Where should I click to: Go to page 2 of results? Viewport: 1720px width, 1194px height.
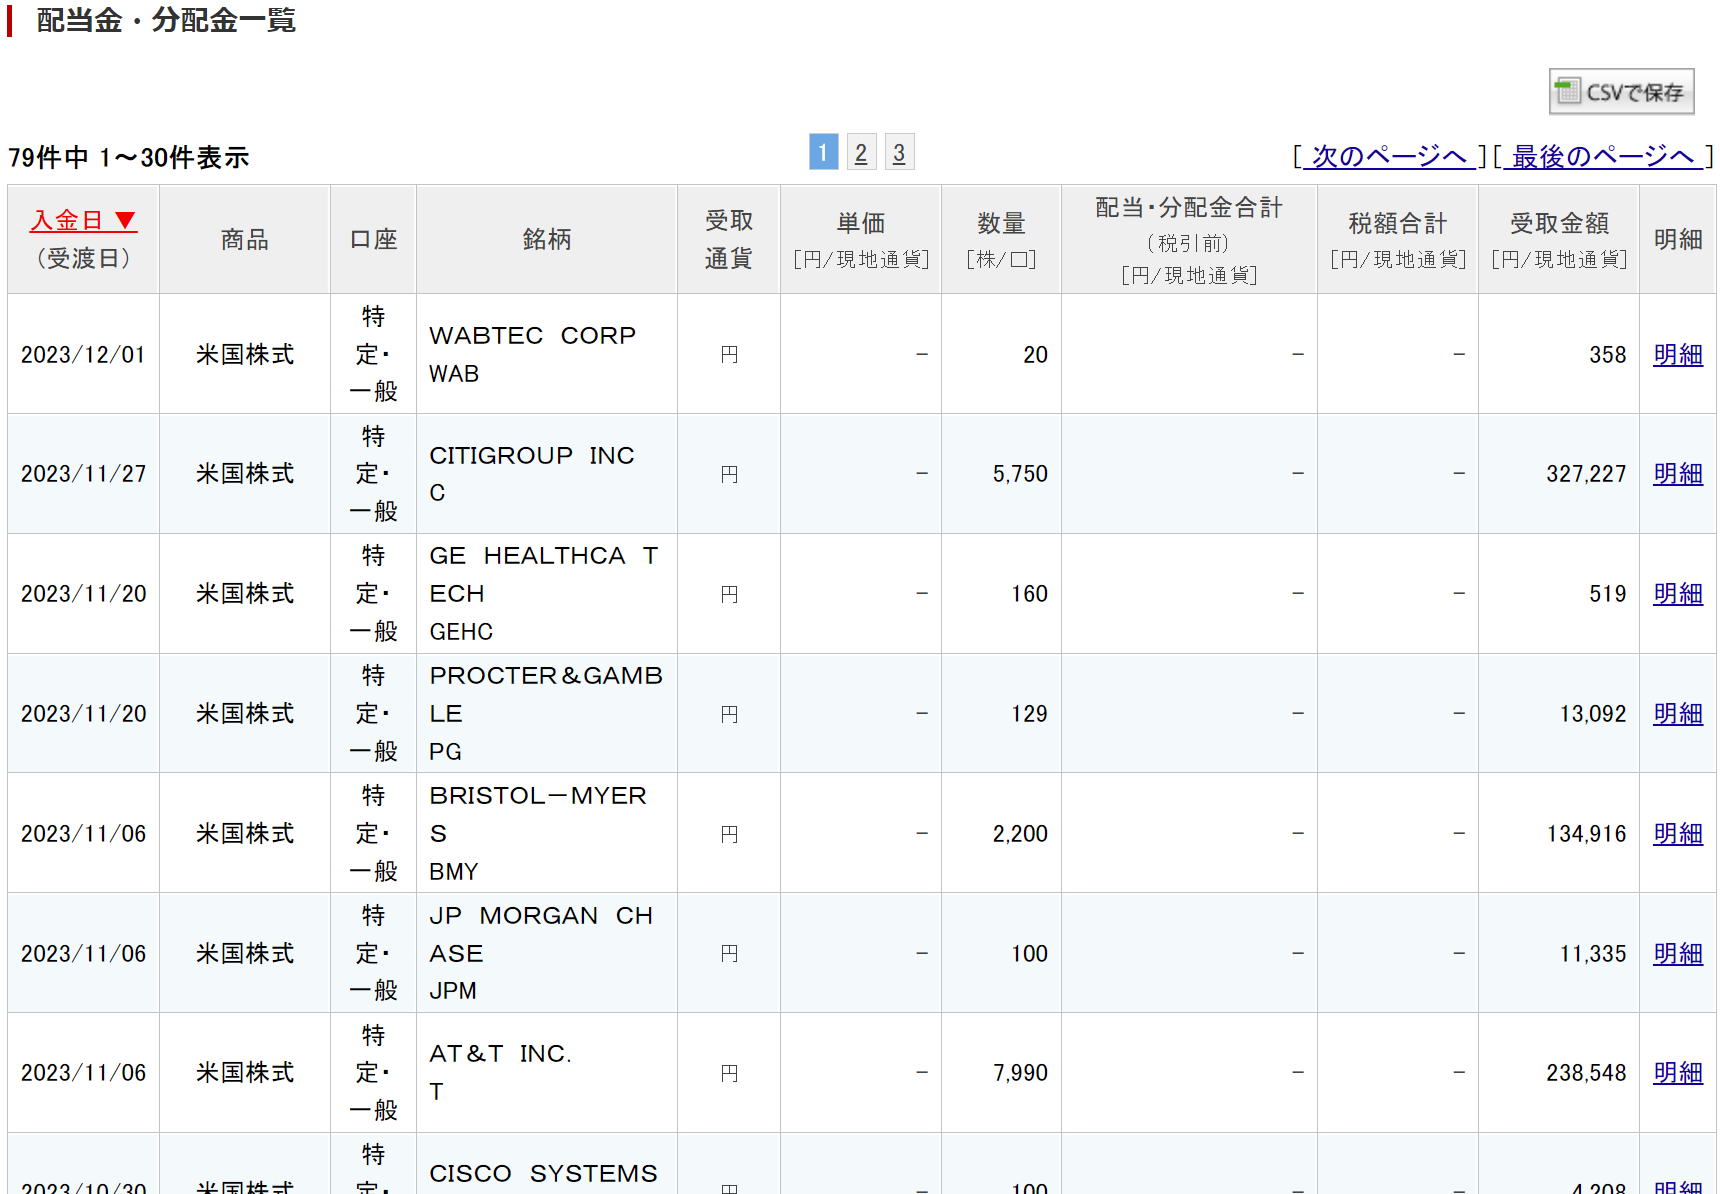(x=861, y=152)
